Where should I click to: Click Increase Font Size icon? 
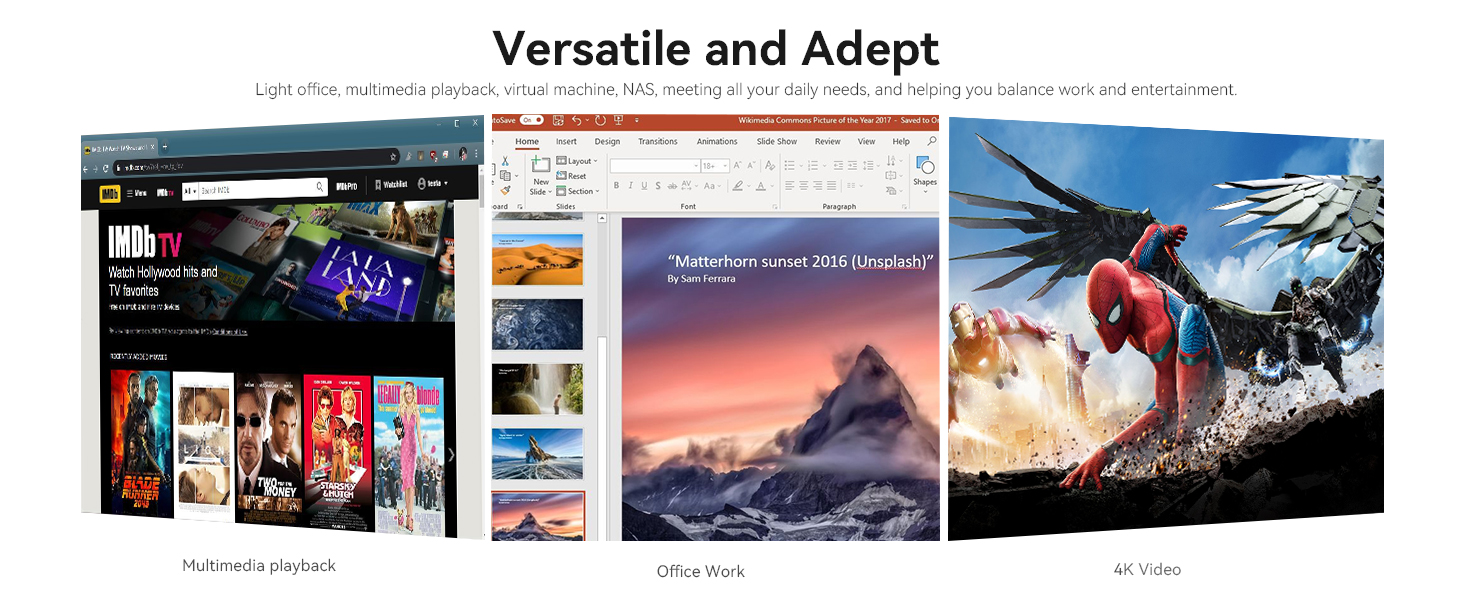pos(738,165)
